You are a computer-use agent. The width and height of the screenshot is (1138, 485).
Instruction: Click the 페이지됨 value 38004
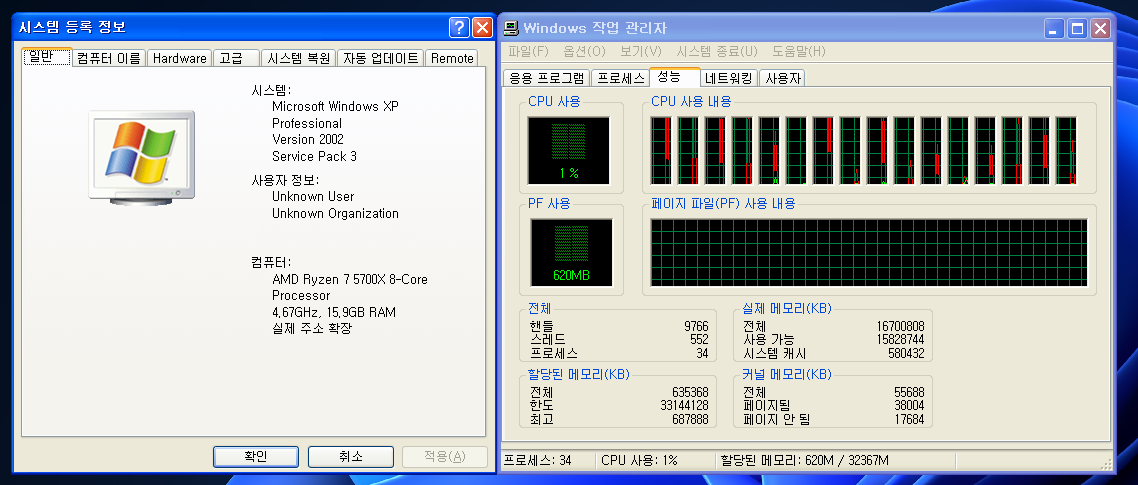pos(909,405)
